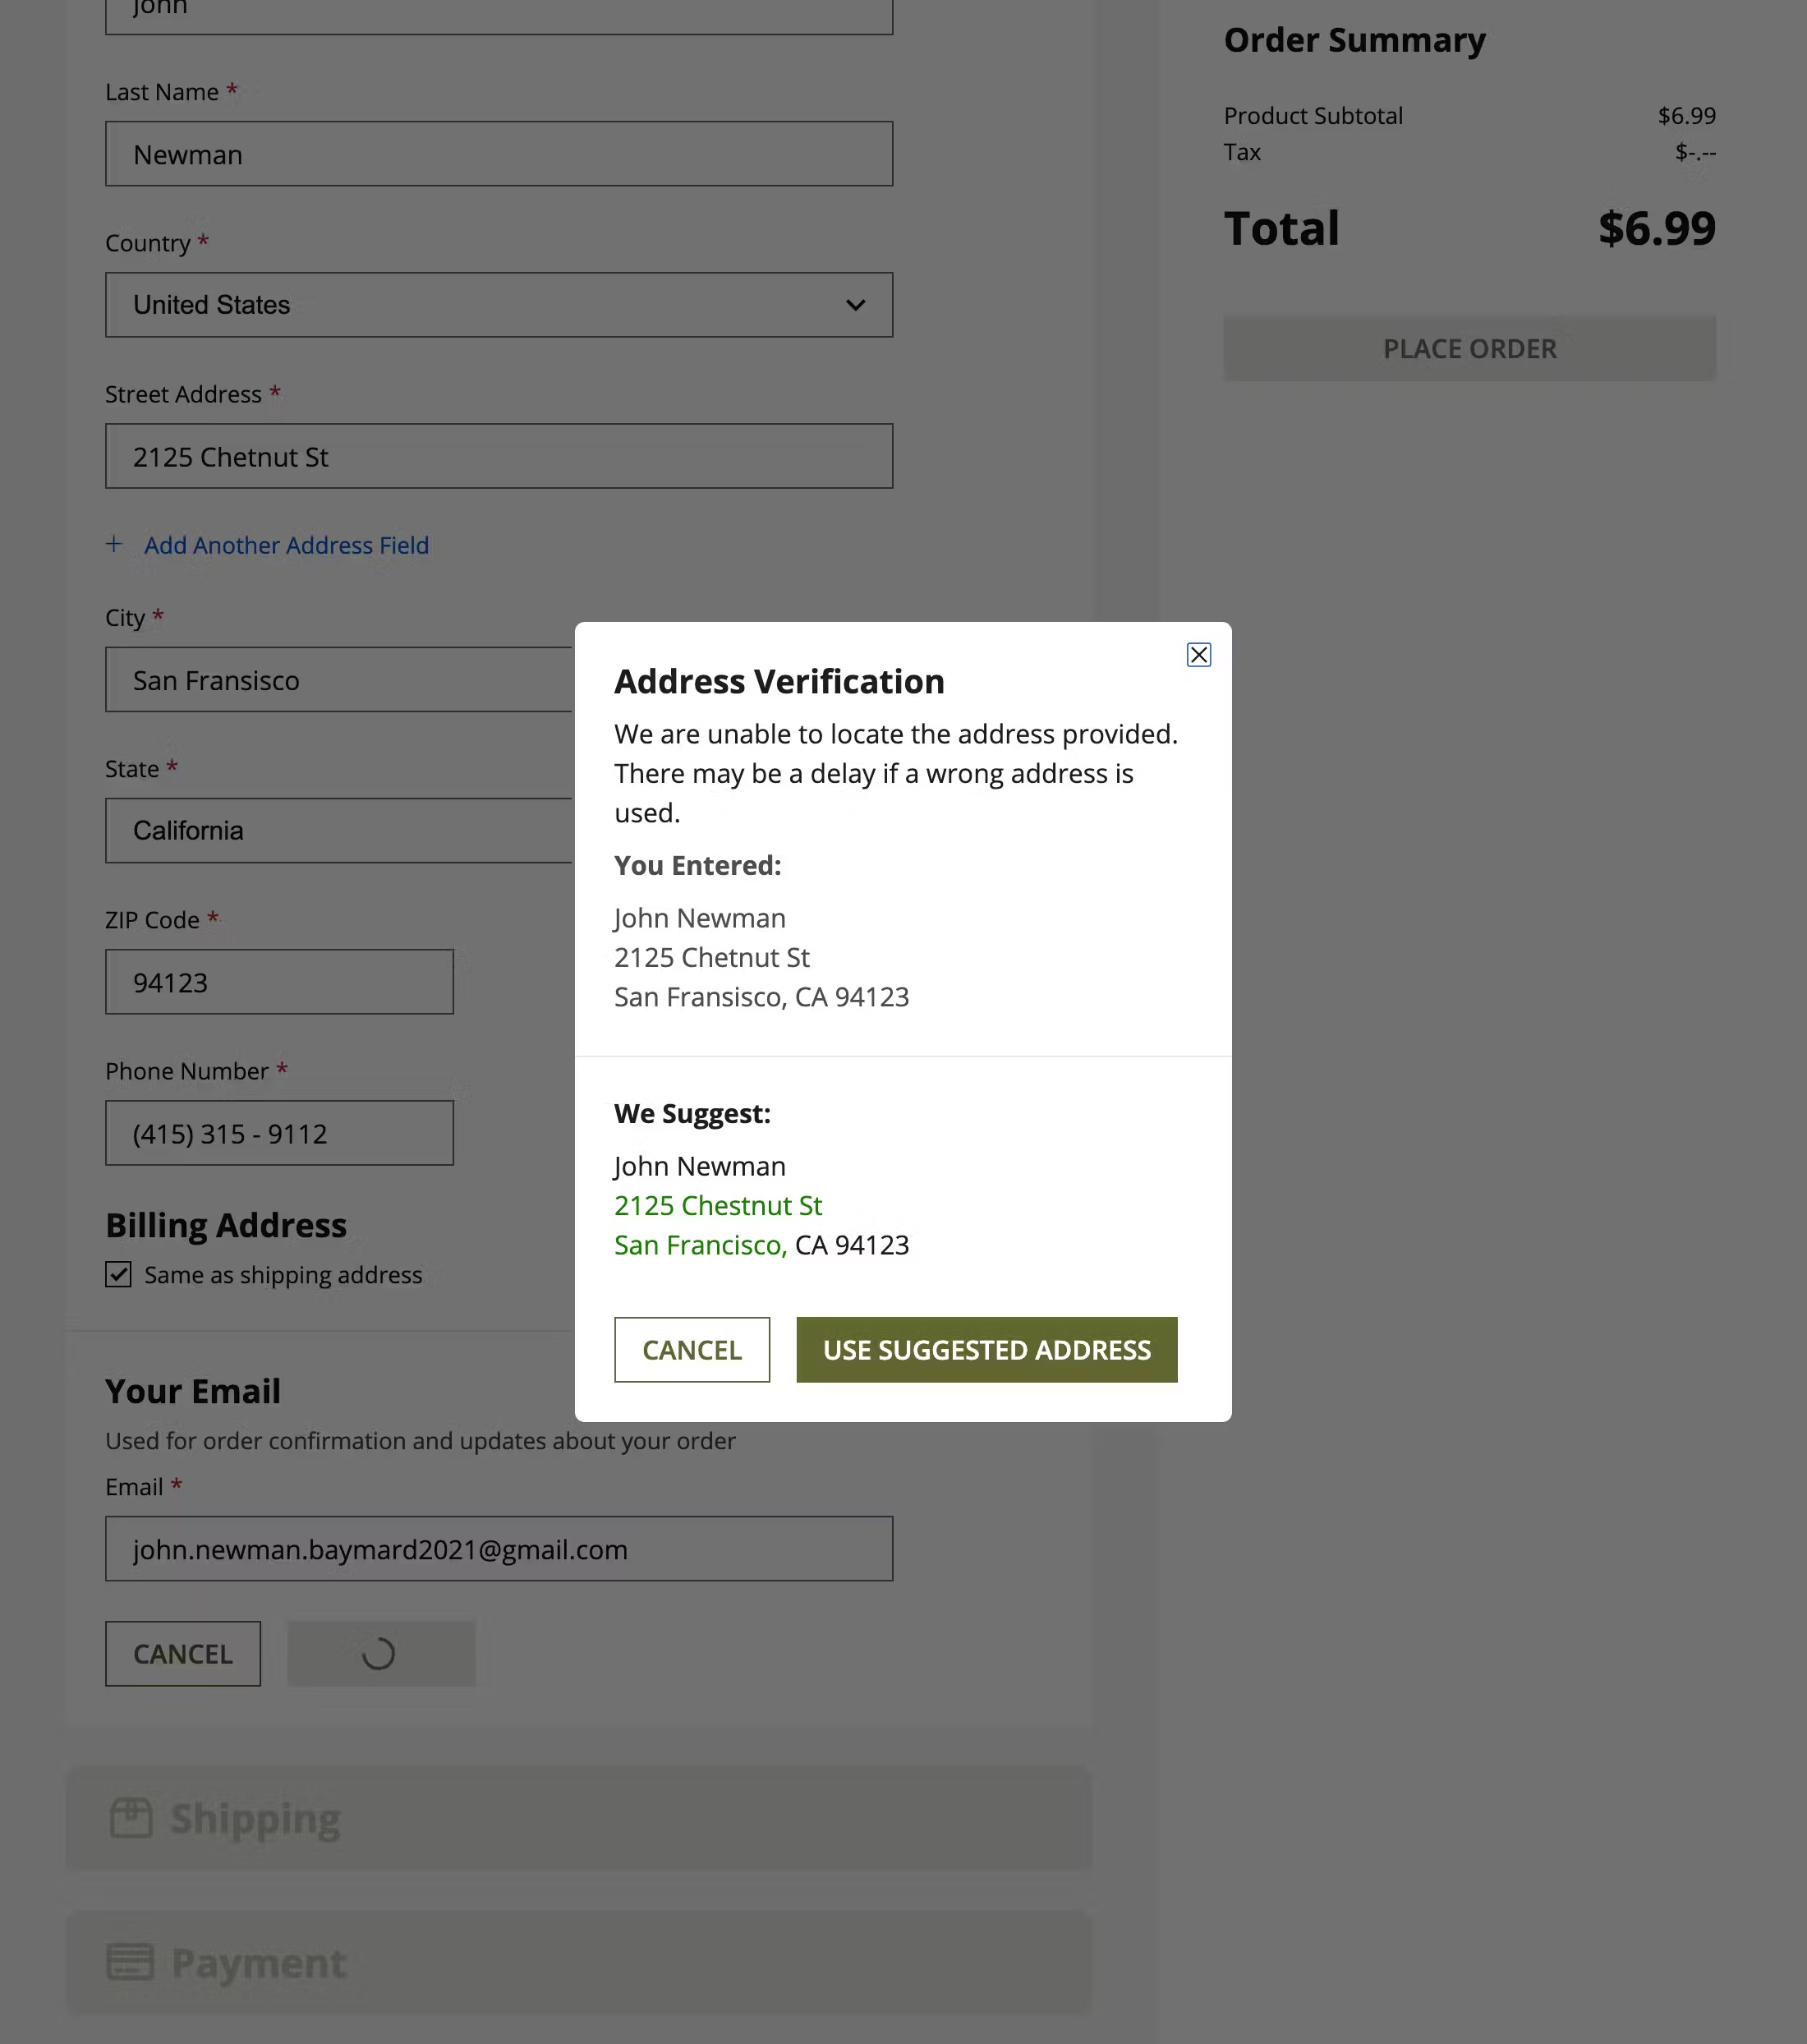Click the suggested 2125 Chestnut St address
The width and height of the screenshot is (1807, 2044).
click(718, 1205)
